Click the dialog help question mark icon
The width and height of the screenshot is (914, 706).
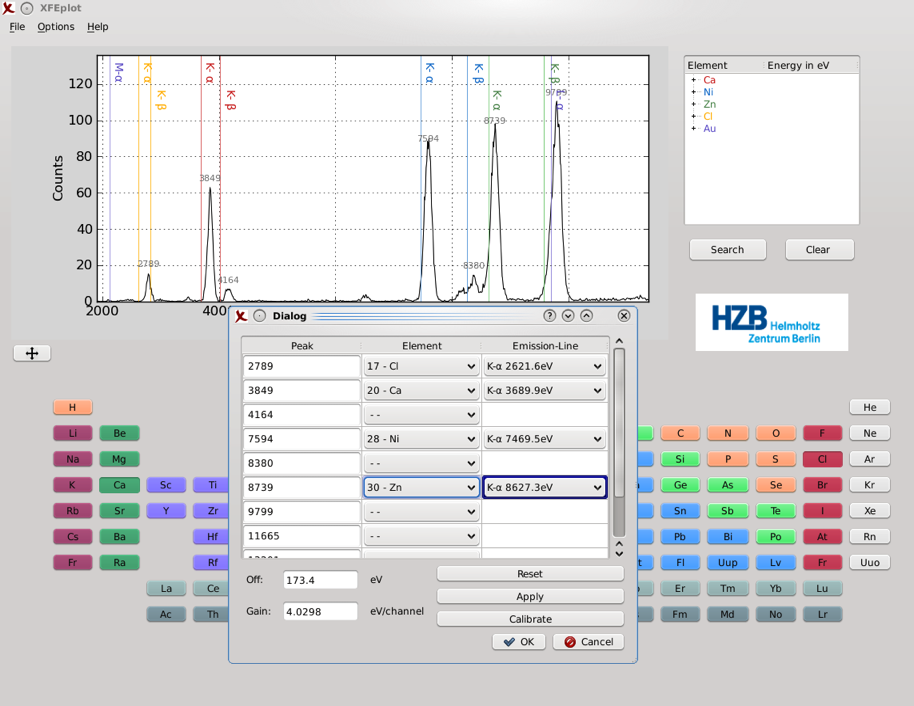[x=549, y=316]
